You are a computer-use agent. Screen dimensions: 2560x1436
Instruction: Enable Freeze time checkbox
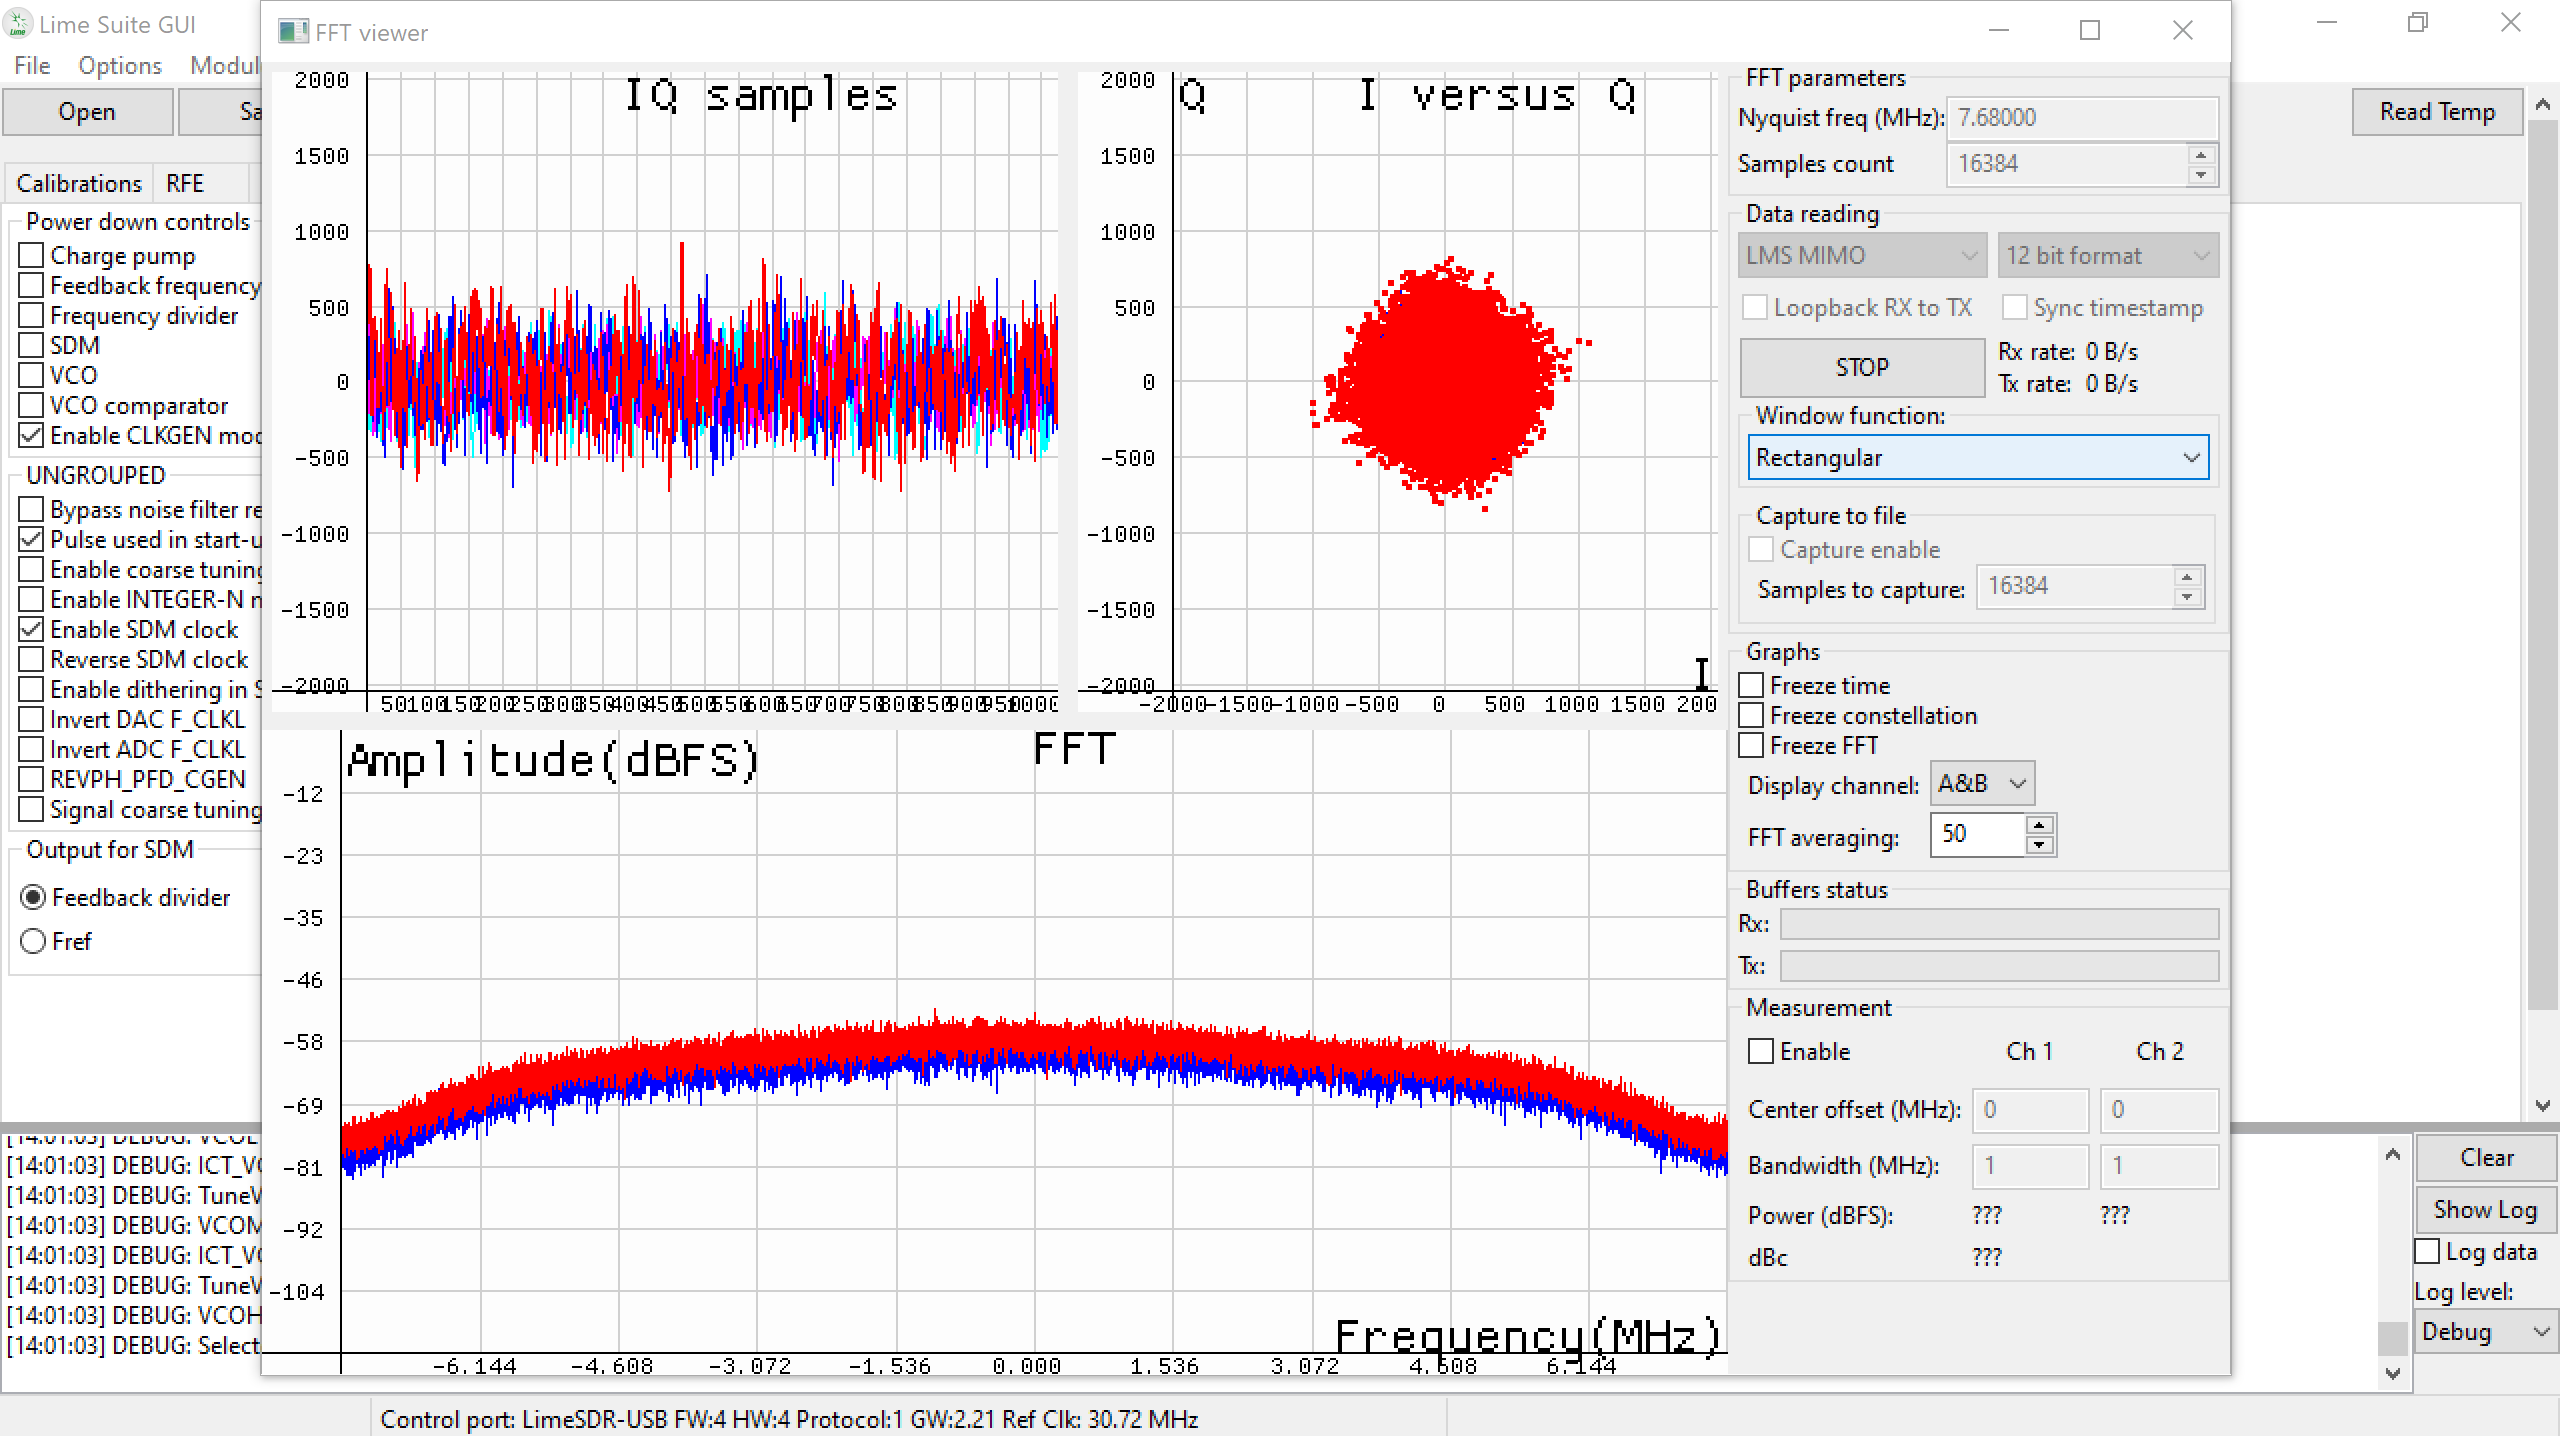[1752, 686]
